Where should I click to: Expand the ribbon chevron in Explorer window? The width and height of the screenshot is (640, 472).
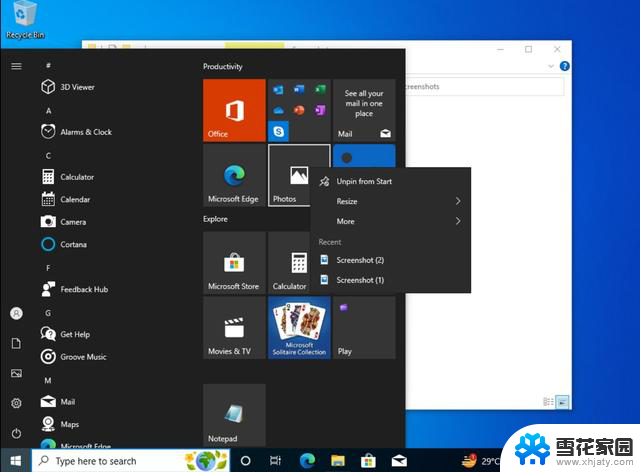[x=551, y=66]
